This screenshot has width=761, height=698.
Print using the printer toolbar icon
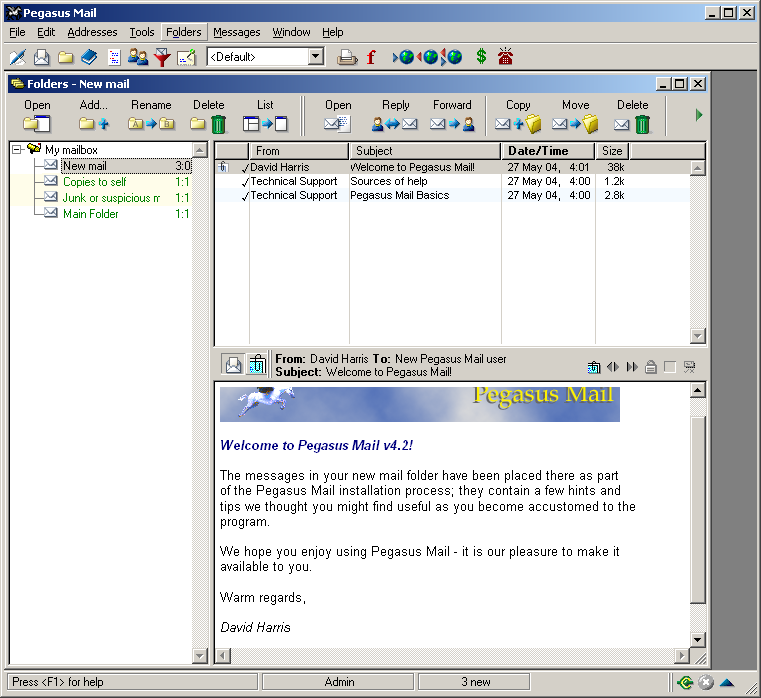347,57
